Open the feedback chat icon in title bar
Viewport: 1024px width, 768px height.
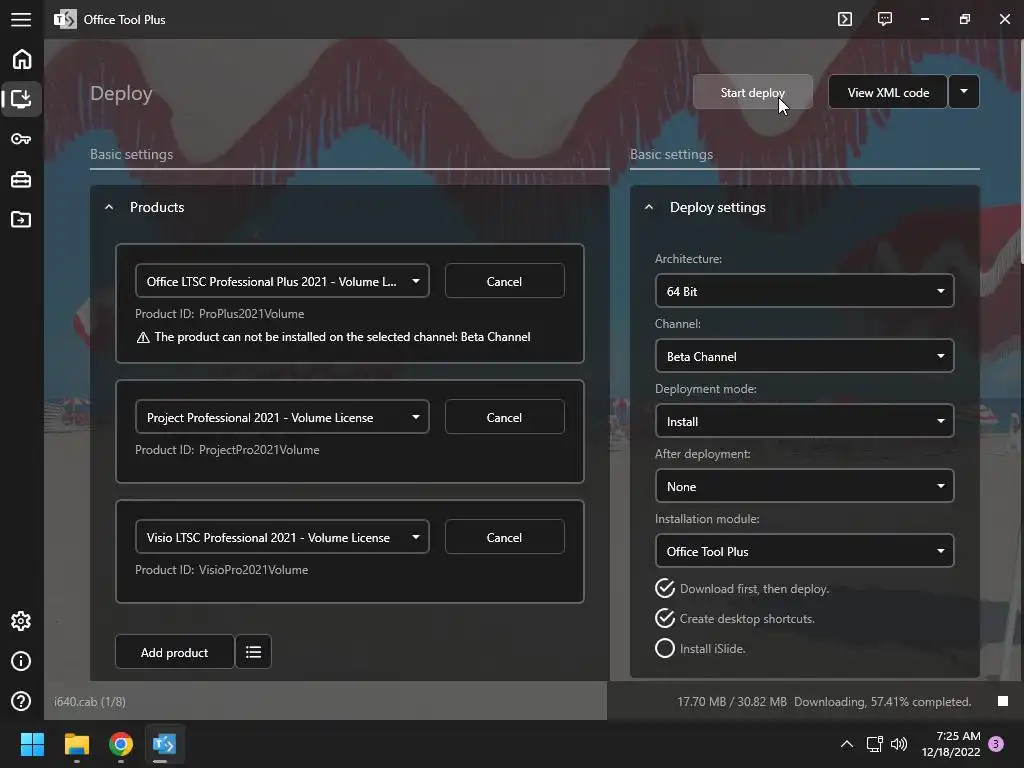coord(885,19)
